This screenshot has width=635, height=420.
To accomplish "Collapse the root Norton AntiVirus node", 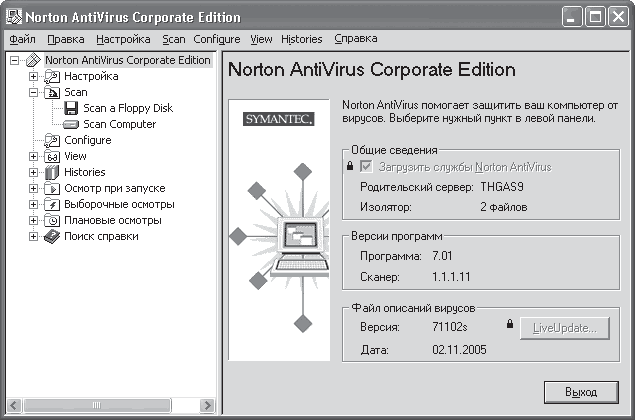I will point(15,60).
